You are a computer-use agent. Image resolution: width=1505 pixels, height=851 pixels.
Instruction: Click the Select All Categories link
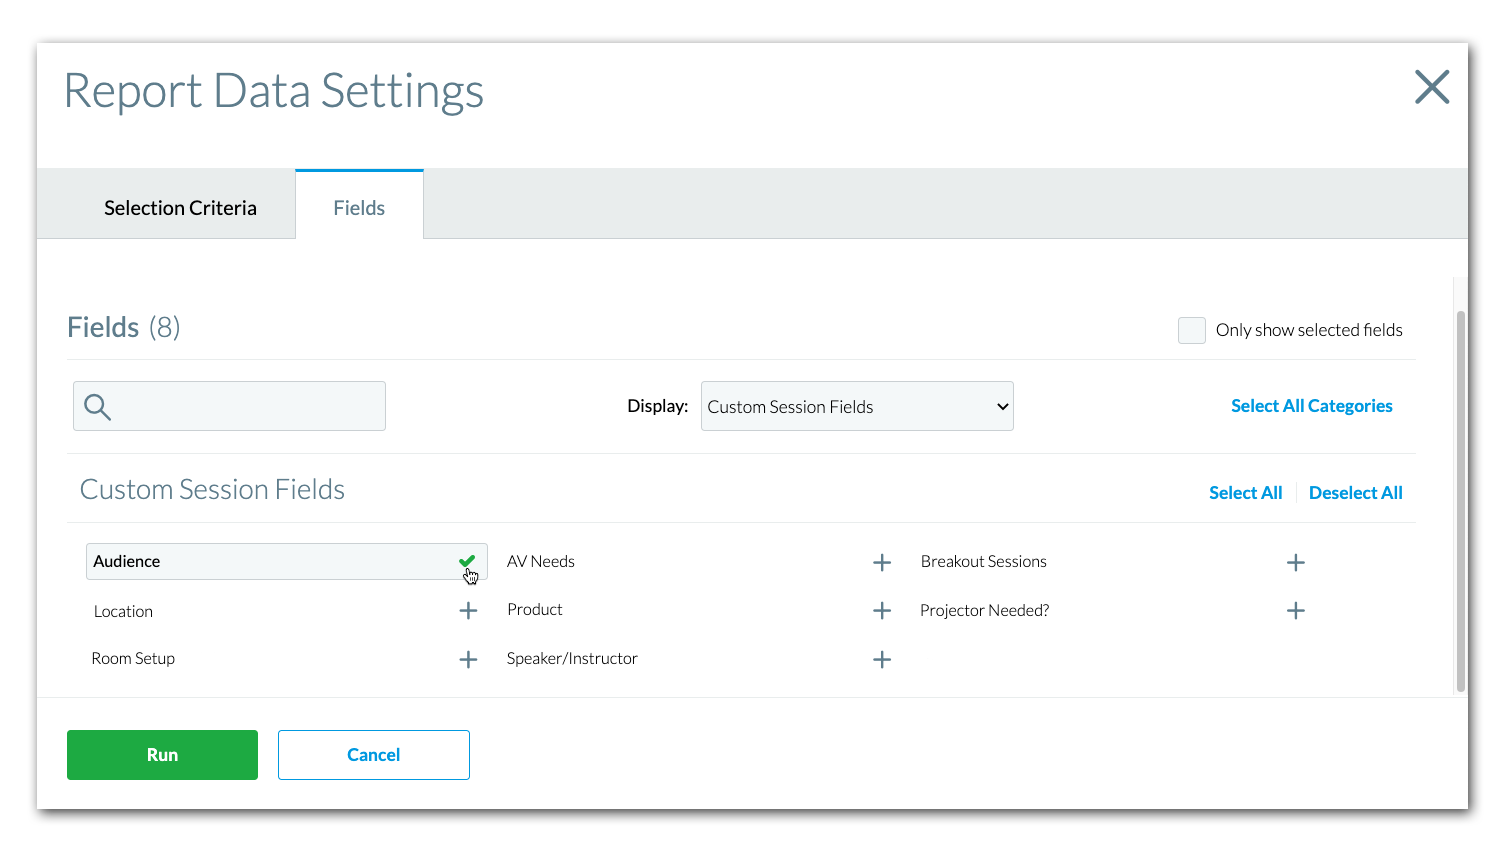click(1311, 406)
